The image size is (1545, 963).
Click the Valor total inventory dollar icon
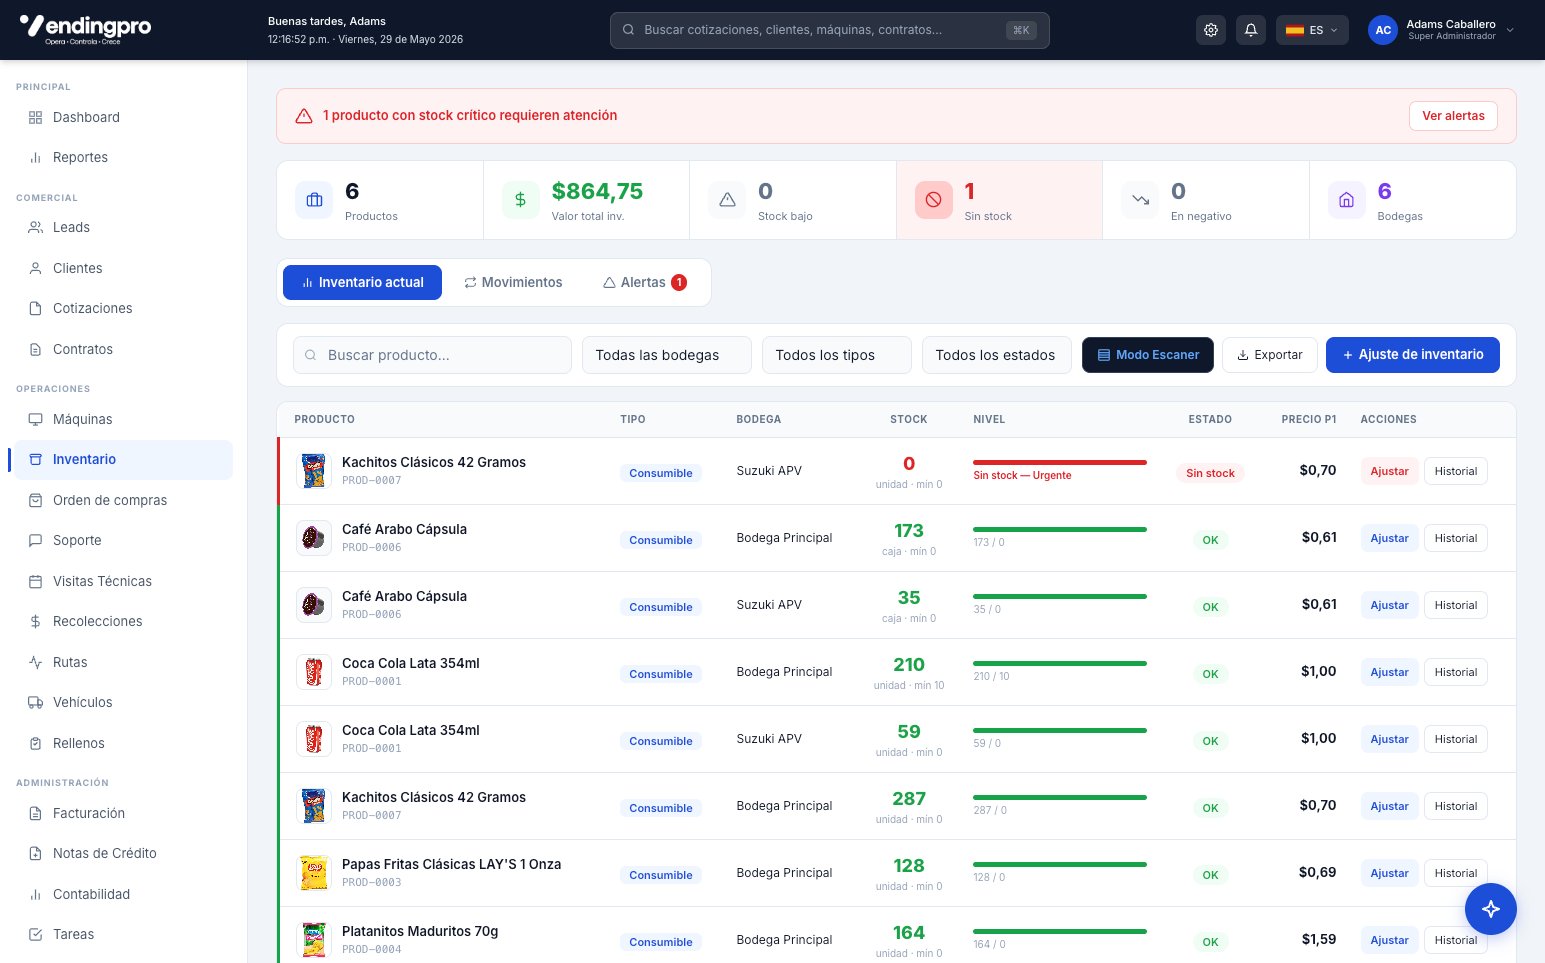pos(520,200)
